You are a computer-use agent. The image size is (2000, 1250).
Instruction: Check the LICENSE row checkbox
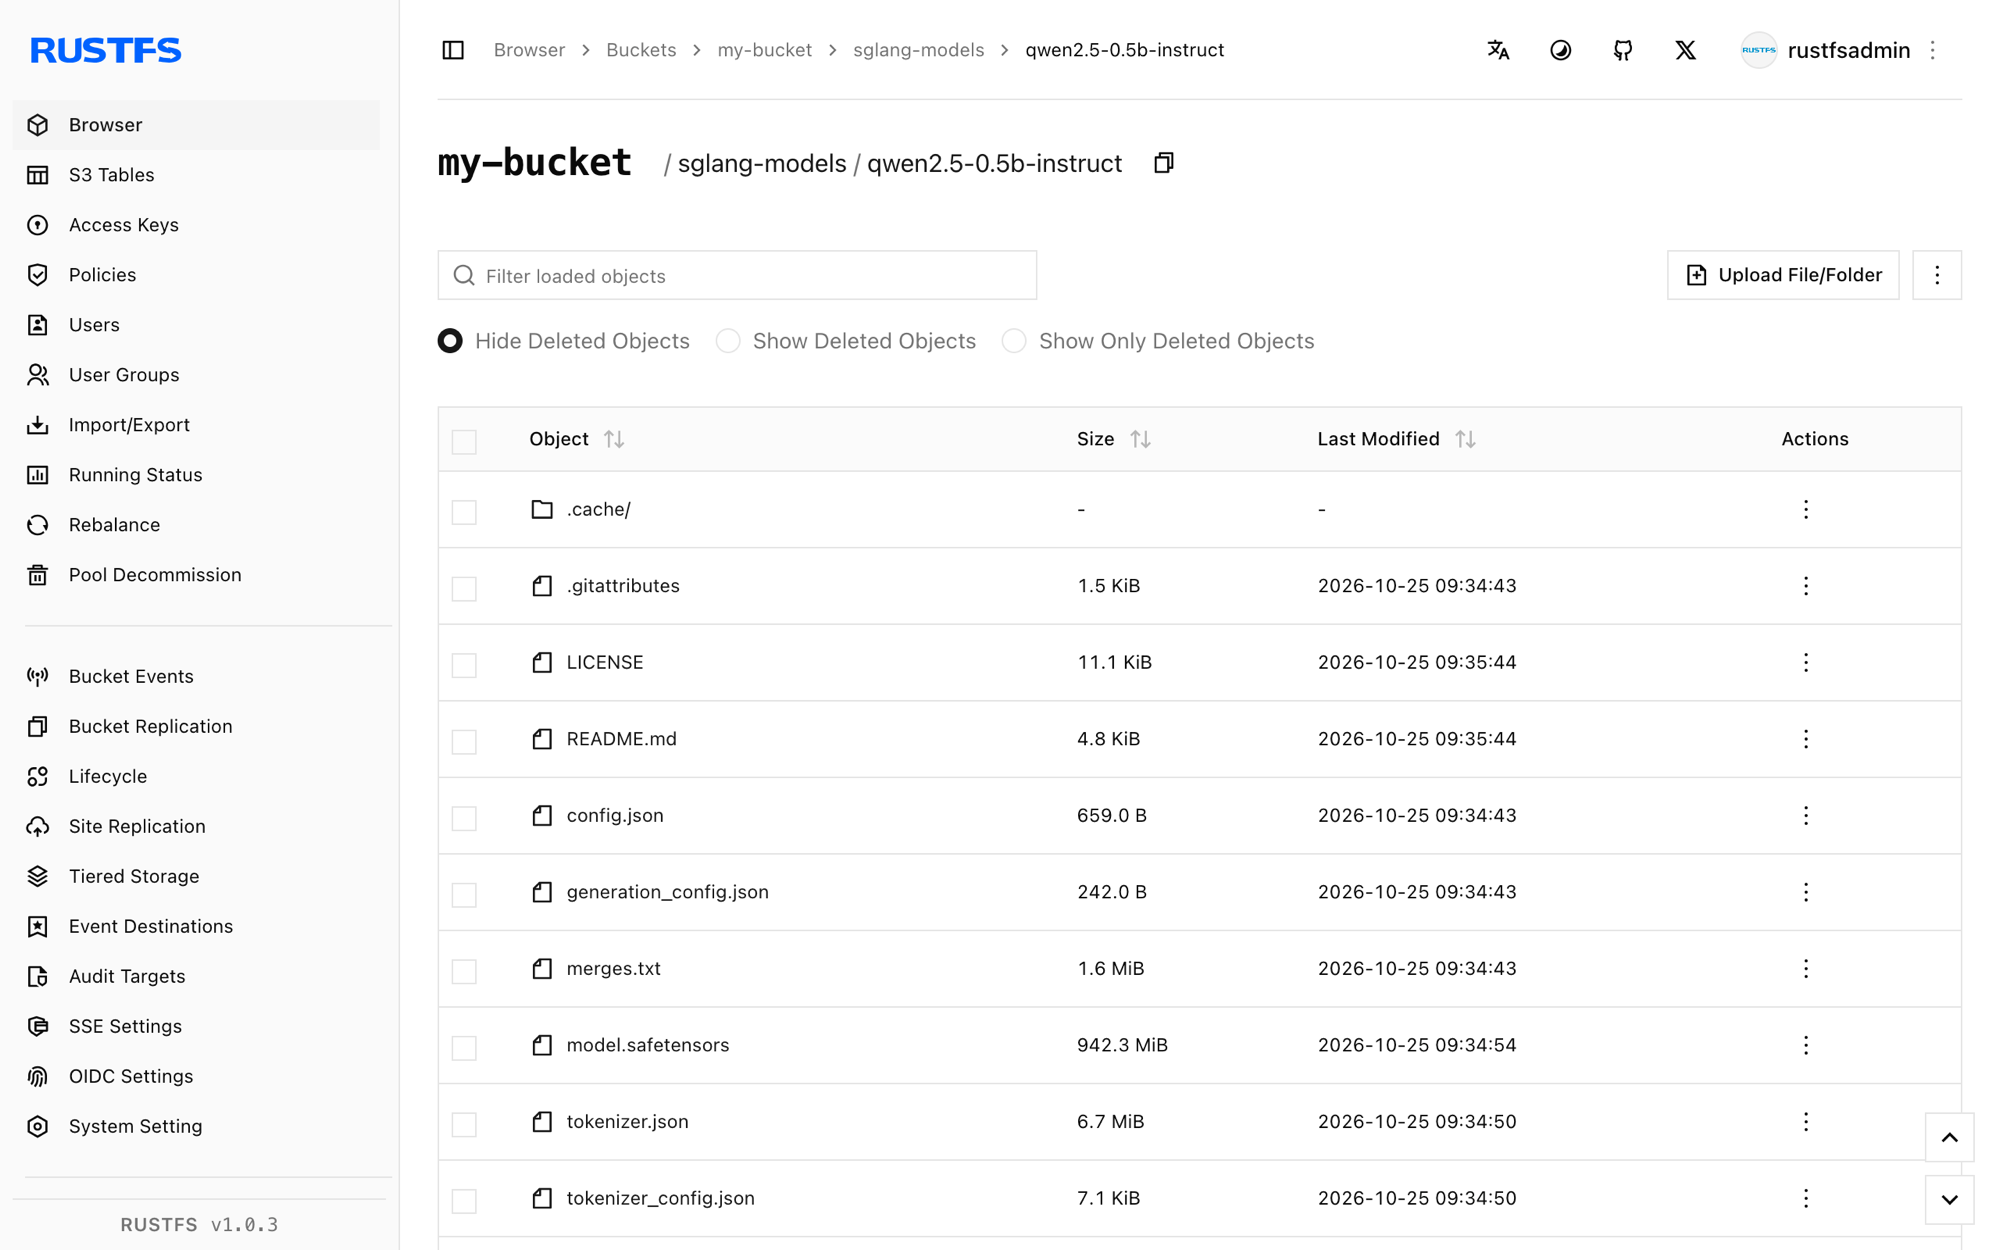464,664
